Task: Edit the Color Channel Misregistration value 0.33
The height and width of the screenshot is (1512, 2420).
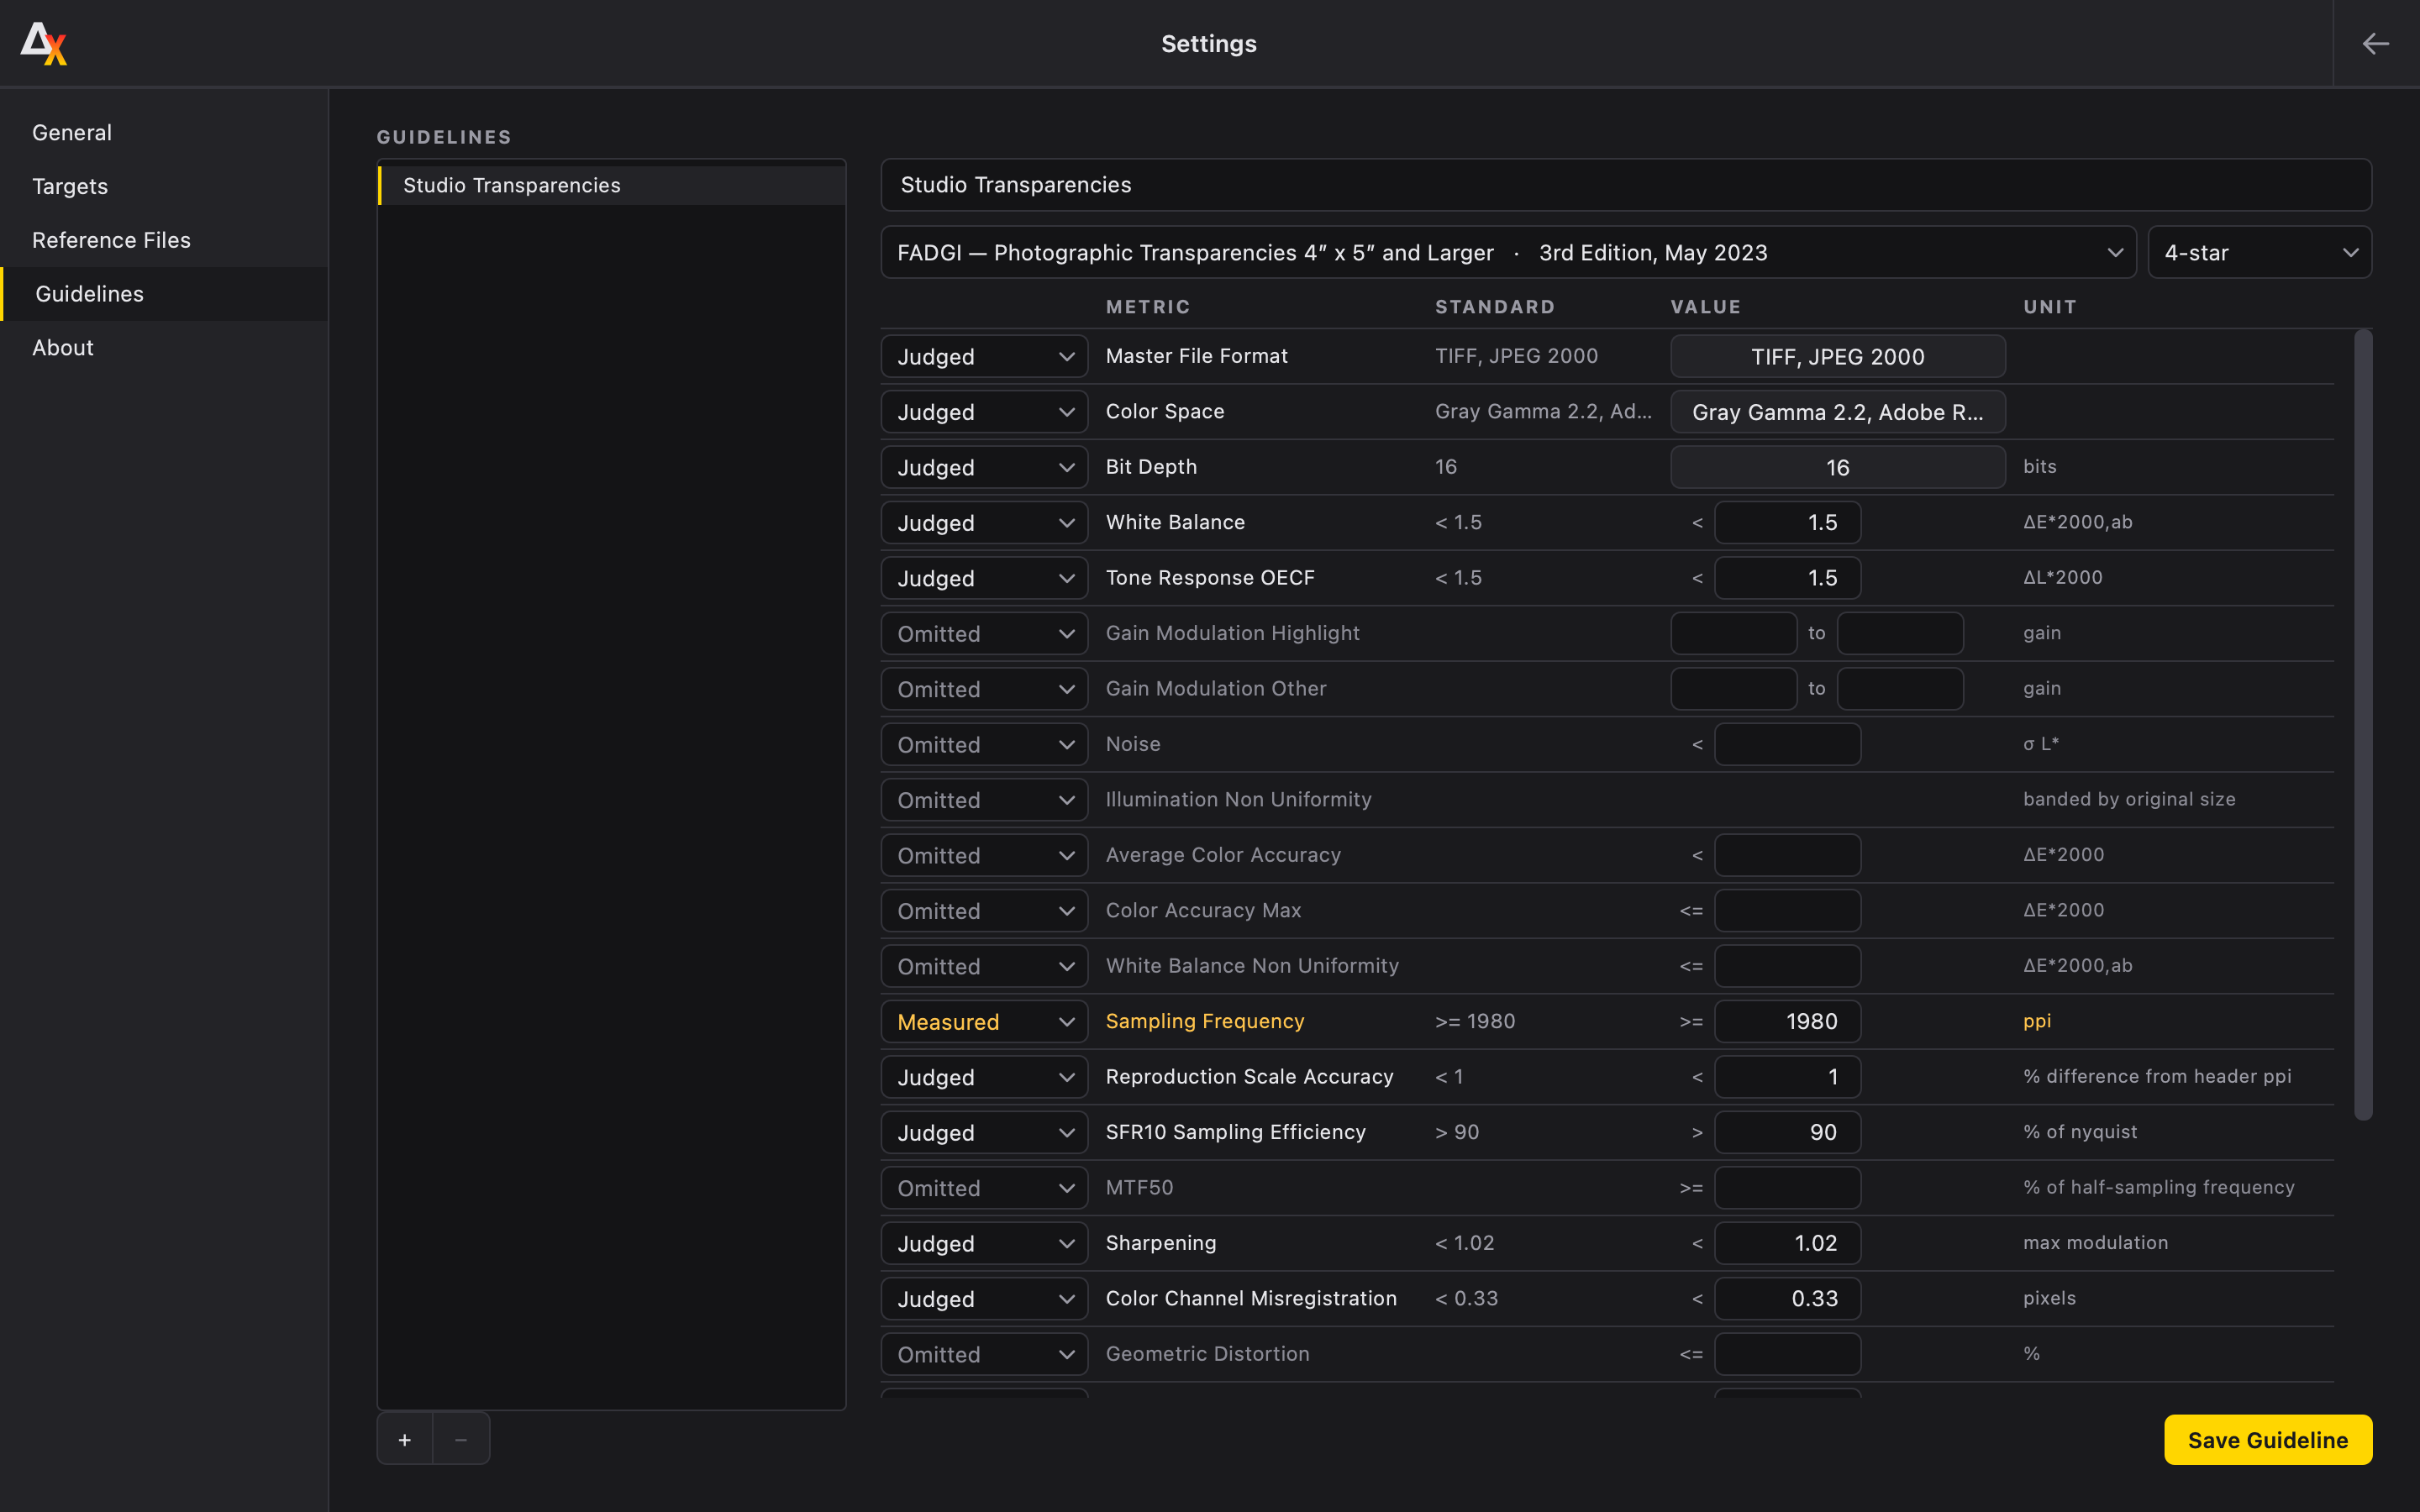Action: (1788, 1298)
